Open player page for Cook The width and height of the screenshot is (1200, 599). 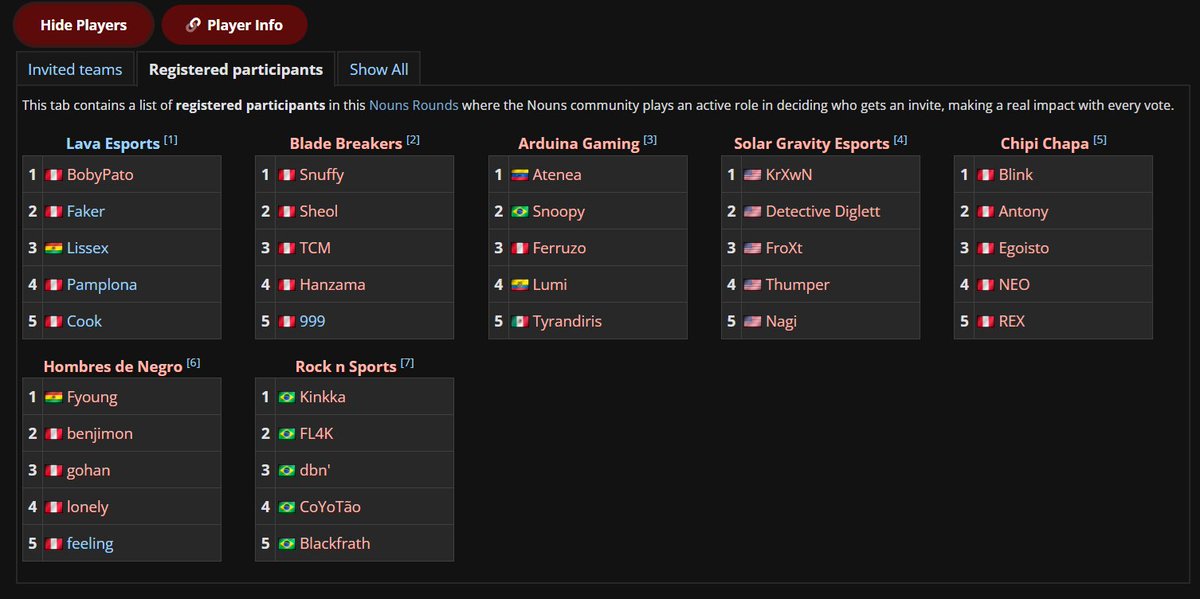pyautogui.click(x=84, y=321)
